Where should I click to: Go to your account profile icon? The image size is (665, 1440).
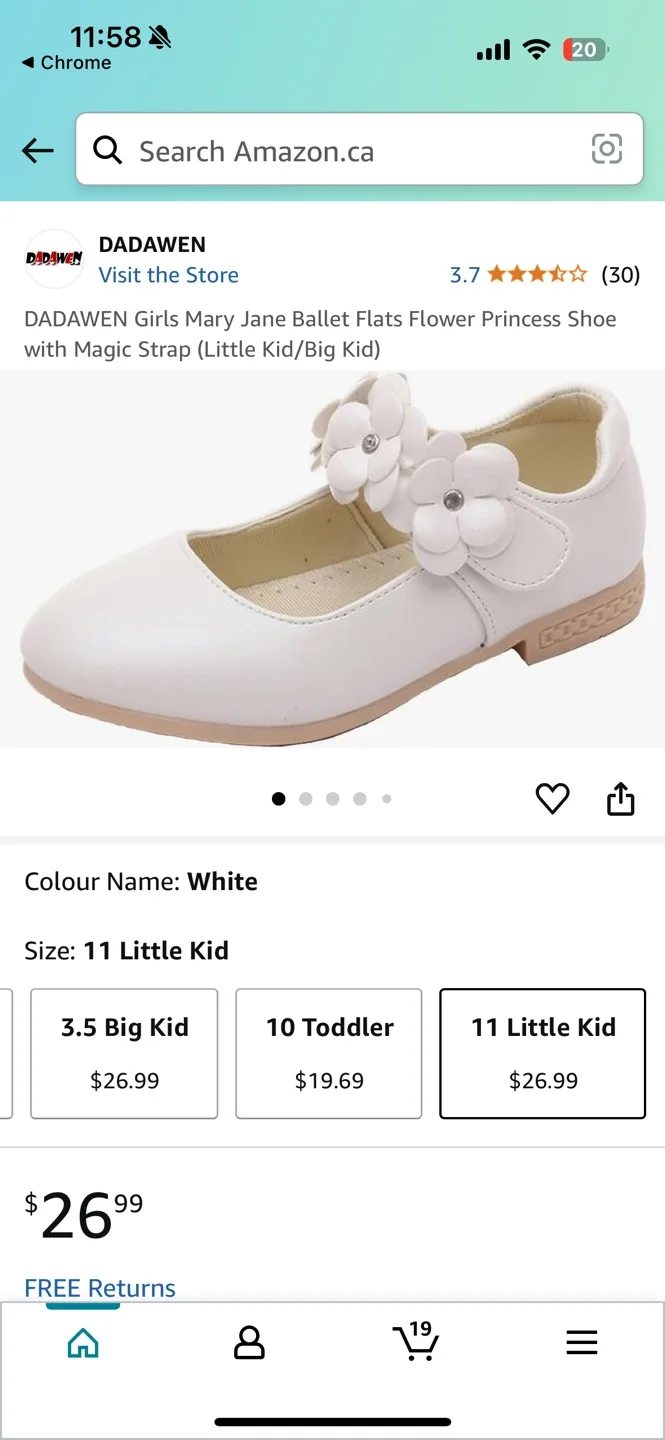coord(249,1344)
